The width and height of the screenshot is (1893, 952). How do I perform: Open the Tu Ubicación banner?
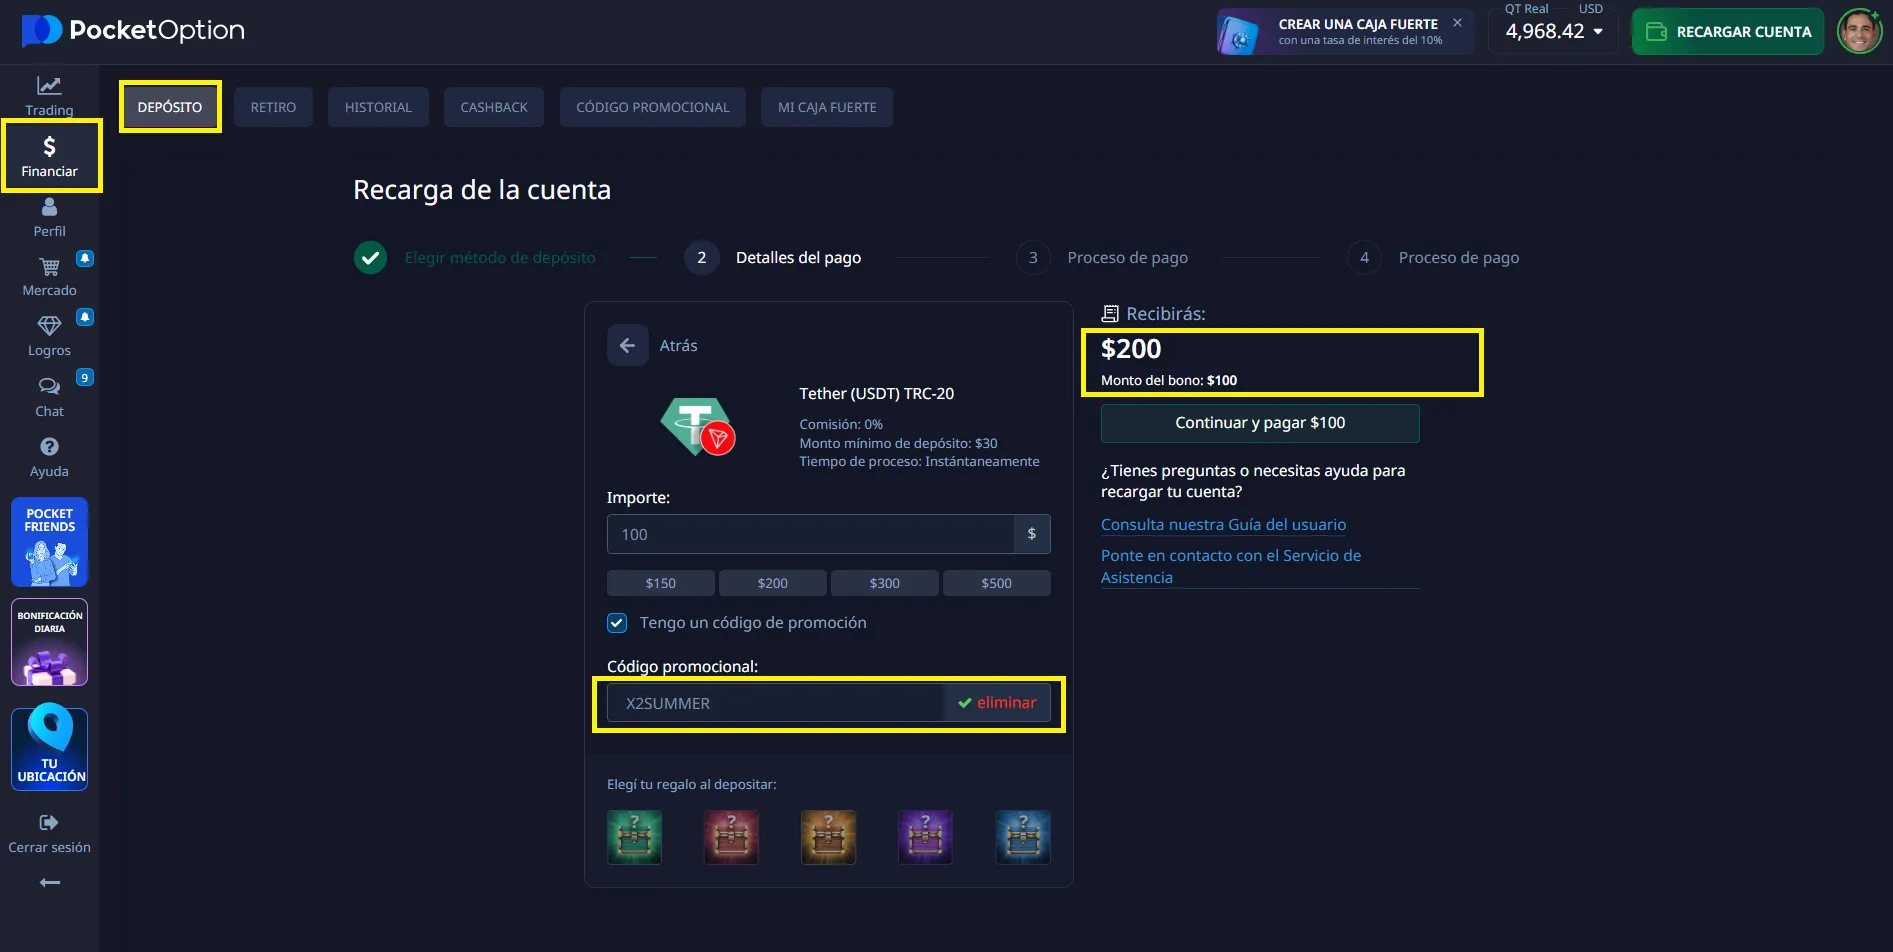tap(50, 748)
